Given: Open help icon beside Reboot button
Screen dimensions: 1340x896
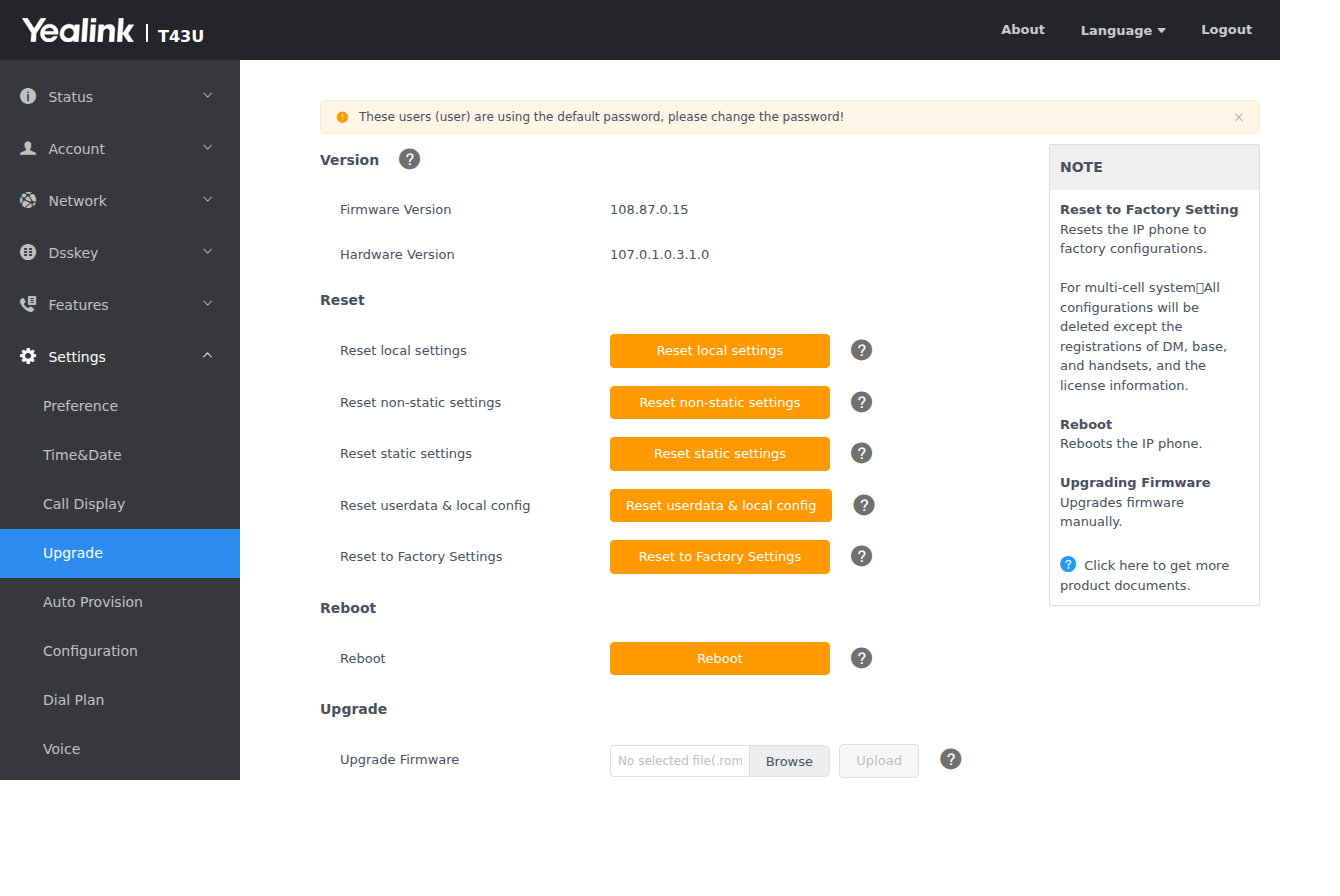Looking at the screenshot, I should [861, 658].
